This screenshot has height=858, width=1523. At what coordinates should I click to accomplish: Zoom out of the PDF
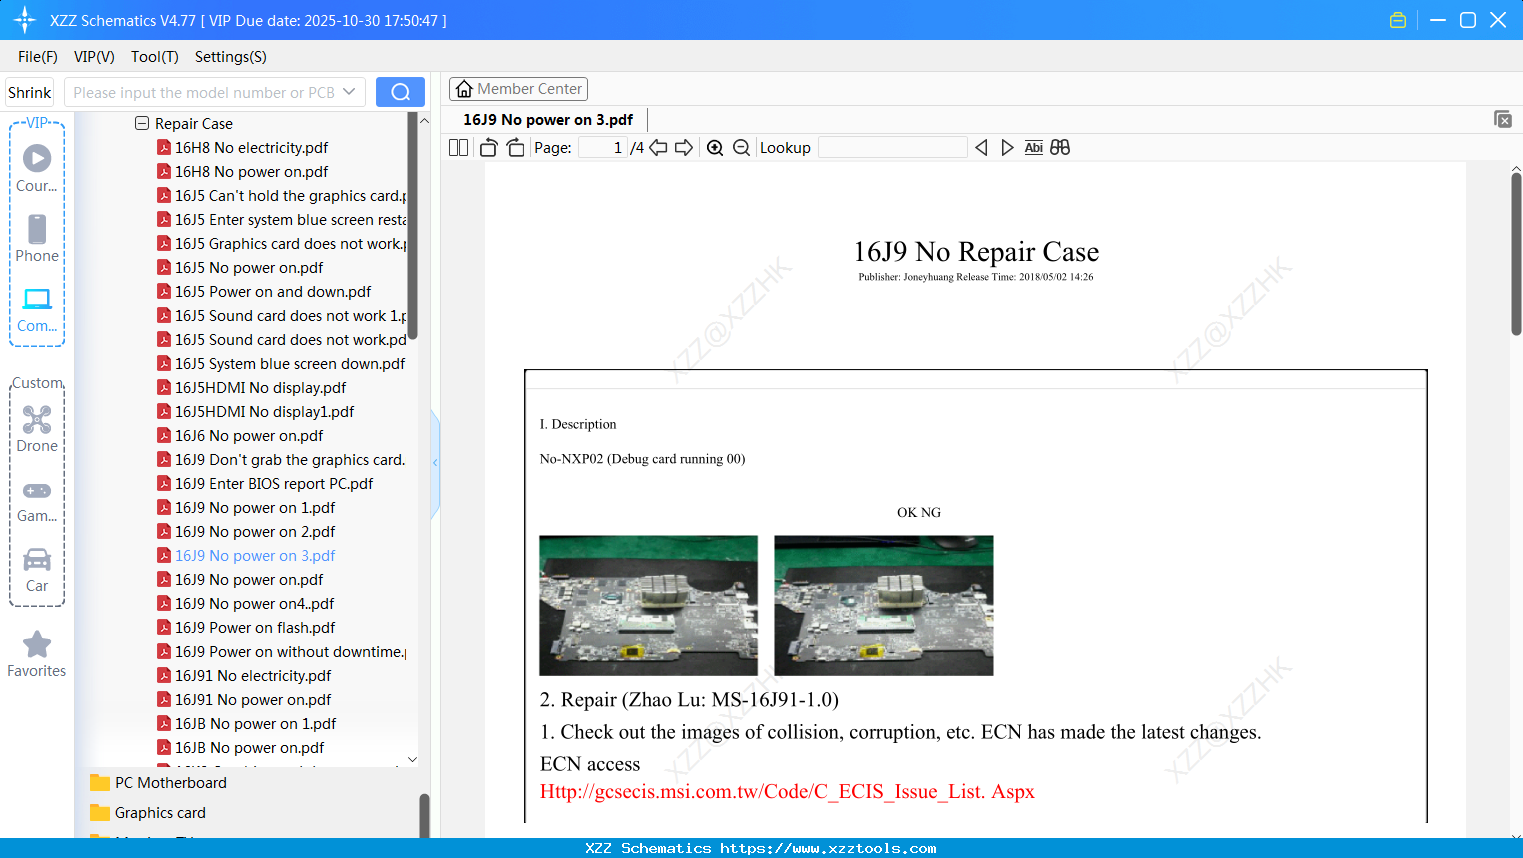pos(741,148)
